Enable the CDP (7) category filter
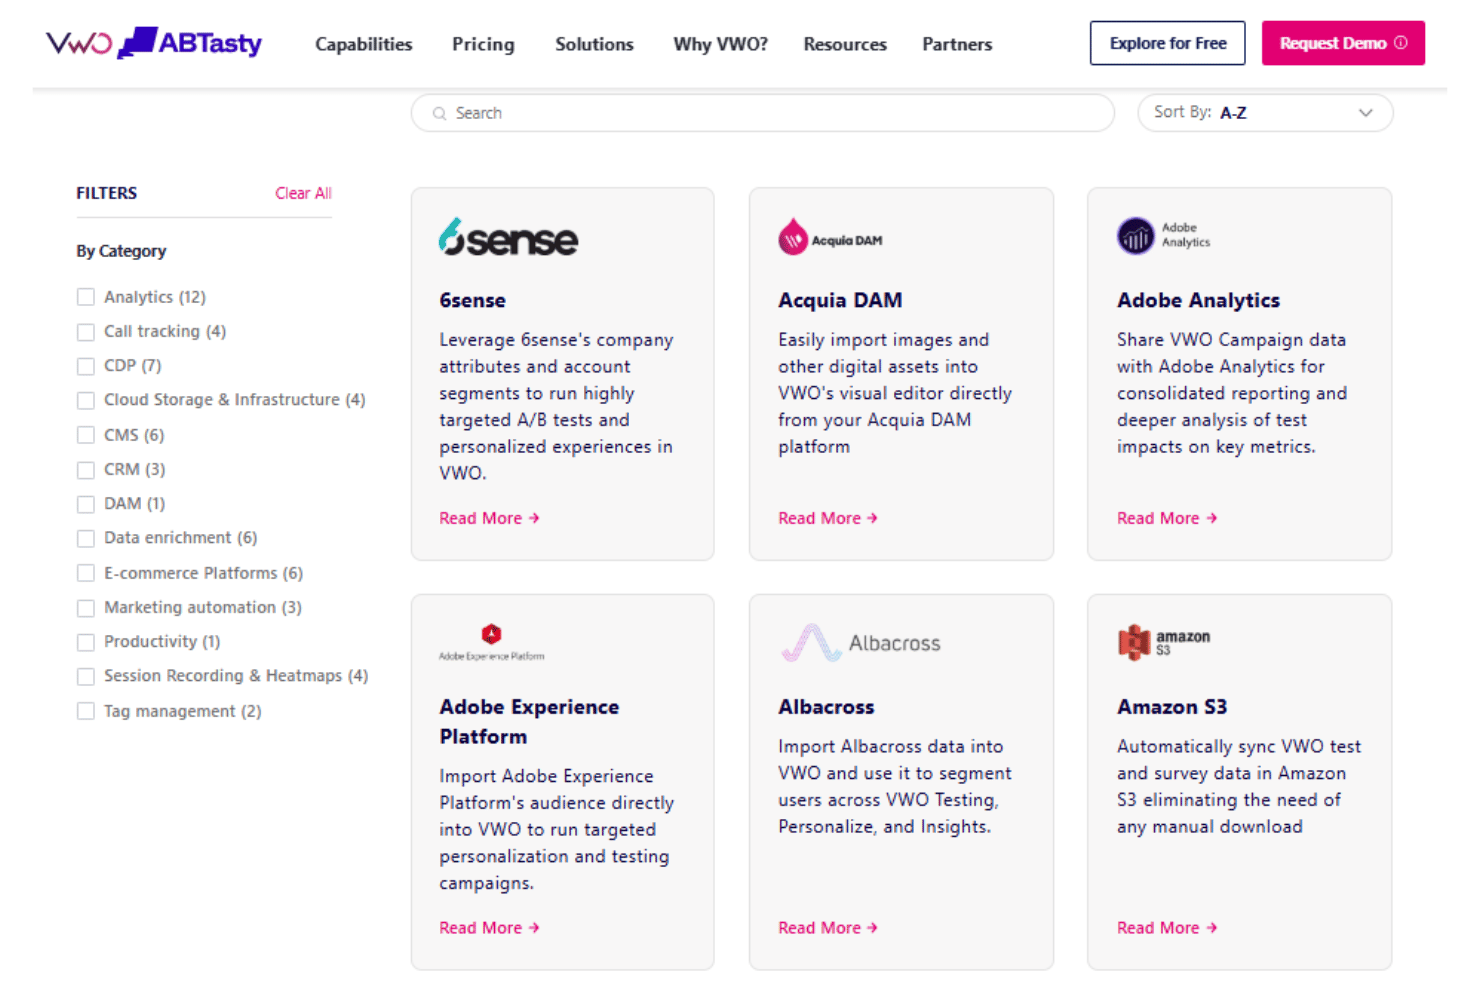Screen dimensions: 1480x987 (86, 366)
